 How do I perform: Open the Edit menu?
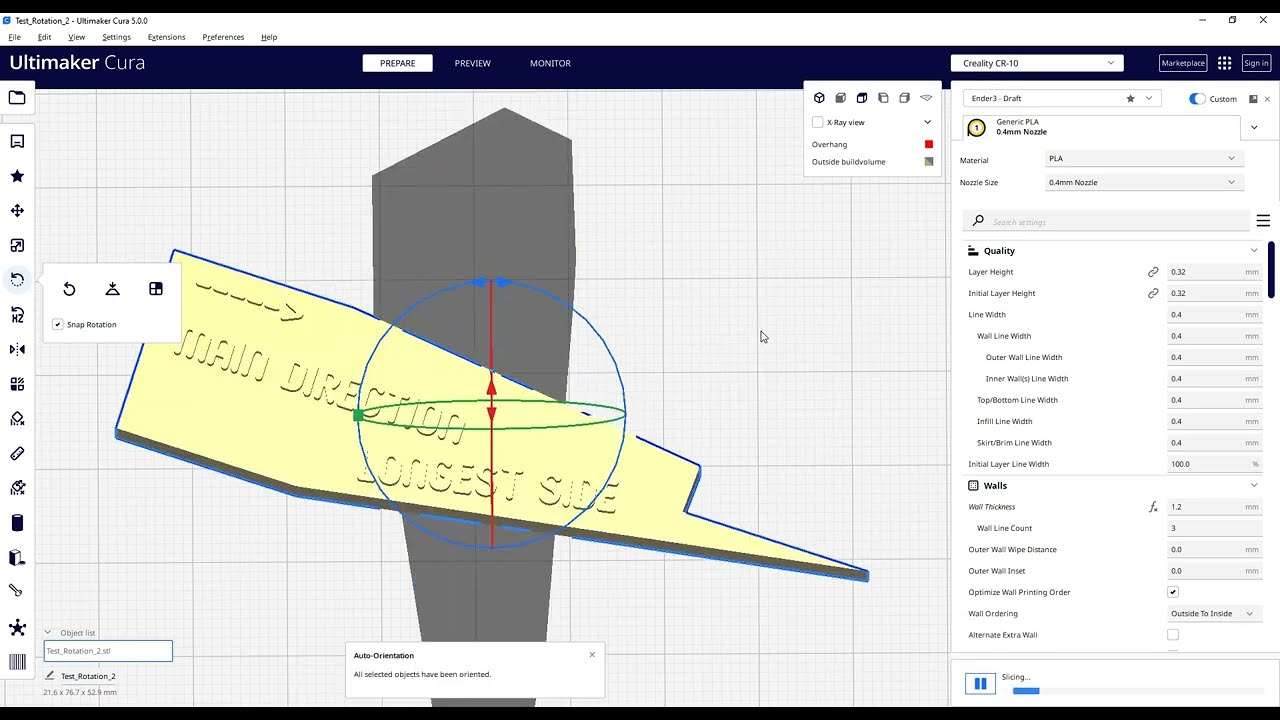(x=44, y=37)
